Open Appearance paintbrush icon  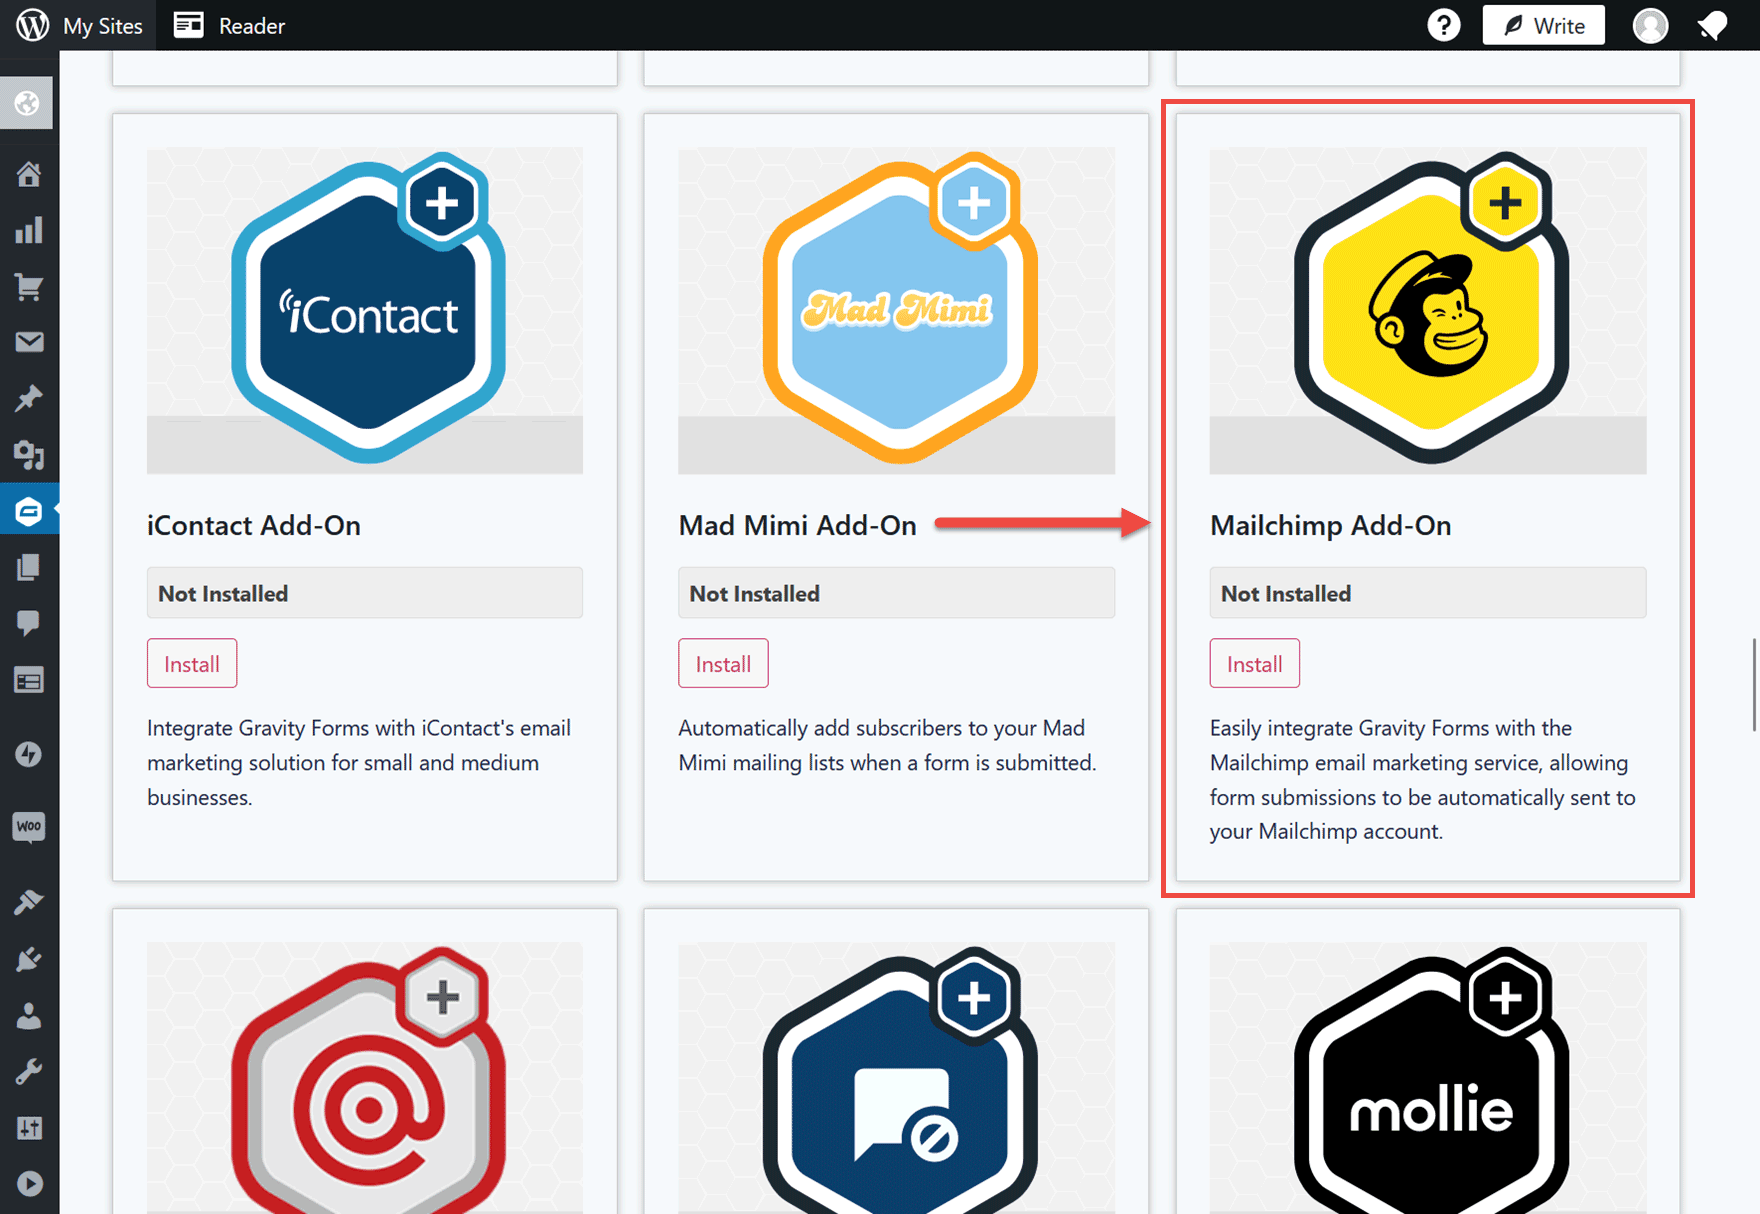coord(28,902)
